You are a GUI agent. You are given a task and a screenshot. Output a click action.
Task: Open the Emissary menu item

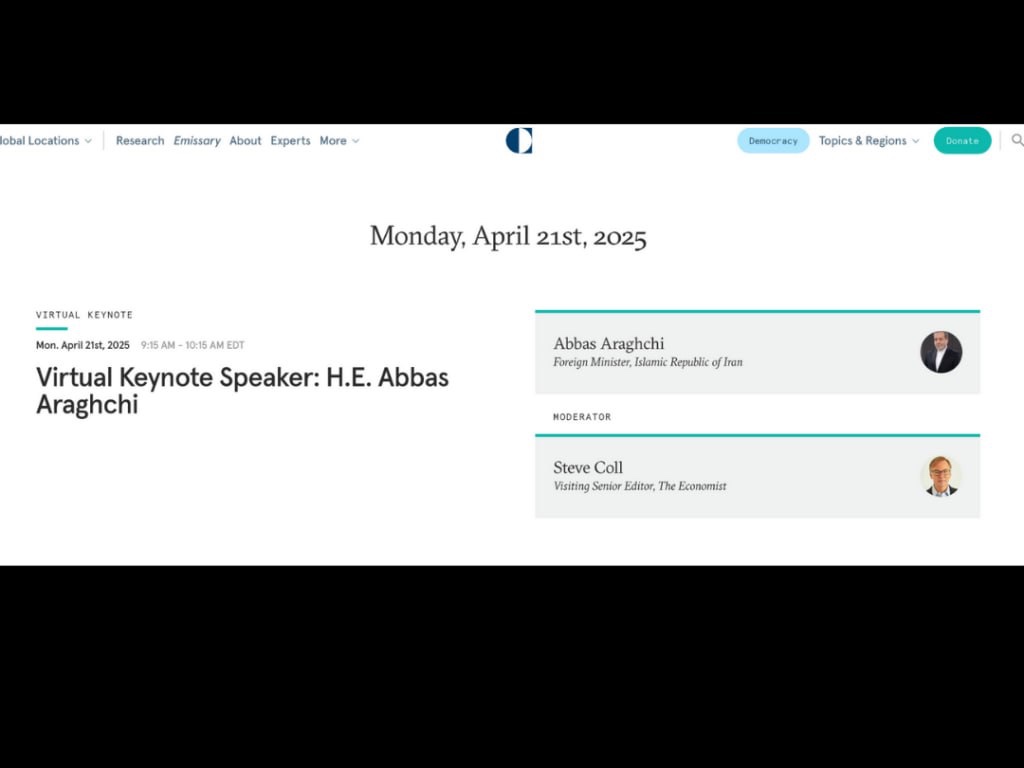tap(197, 141)
